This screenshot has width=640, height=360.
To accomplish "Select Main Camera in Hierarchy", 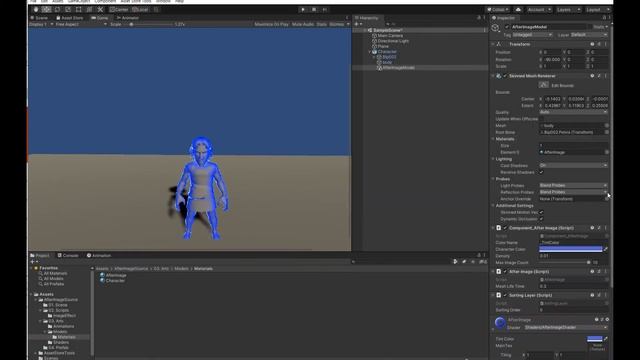I will pyautogui.click(x=390, y=36).
